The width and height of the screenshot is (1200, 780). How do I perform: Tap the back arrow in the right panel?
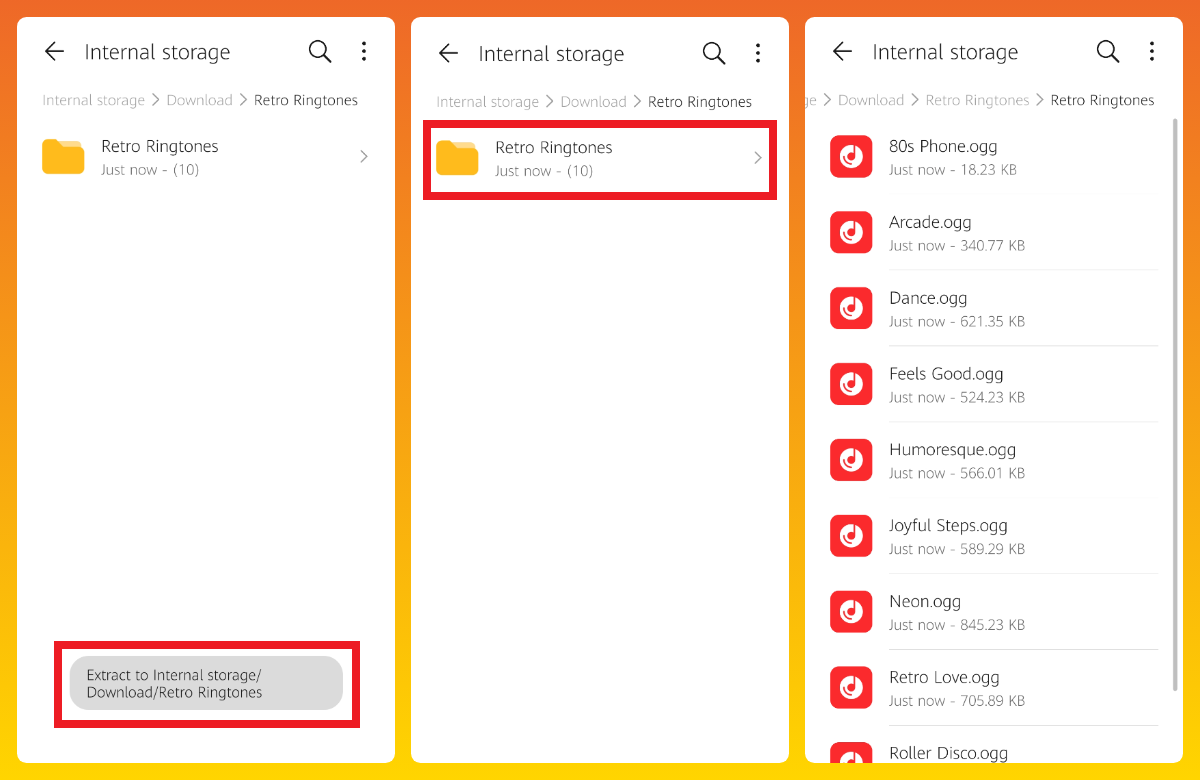[x=842, y=52]
